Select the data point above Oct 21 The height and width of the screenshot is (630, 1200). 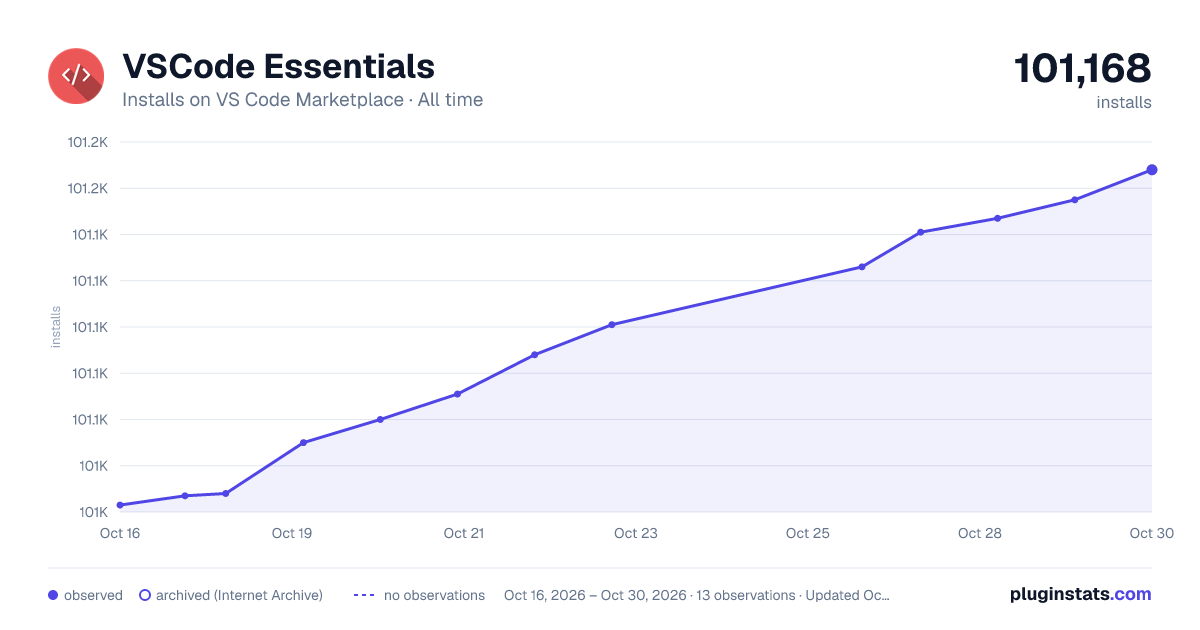pos(457,394)
